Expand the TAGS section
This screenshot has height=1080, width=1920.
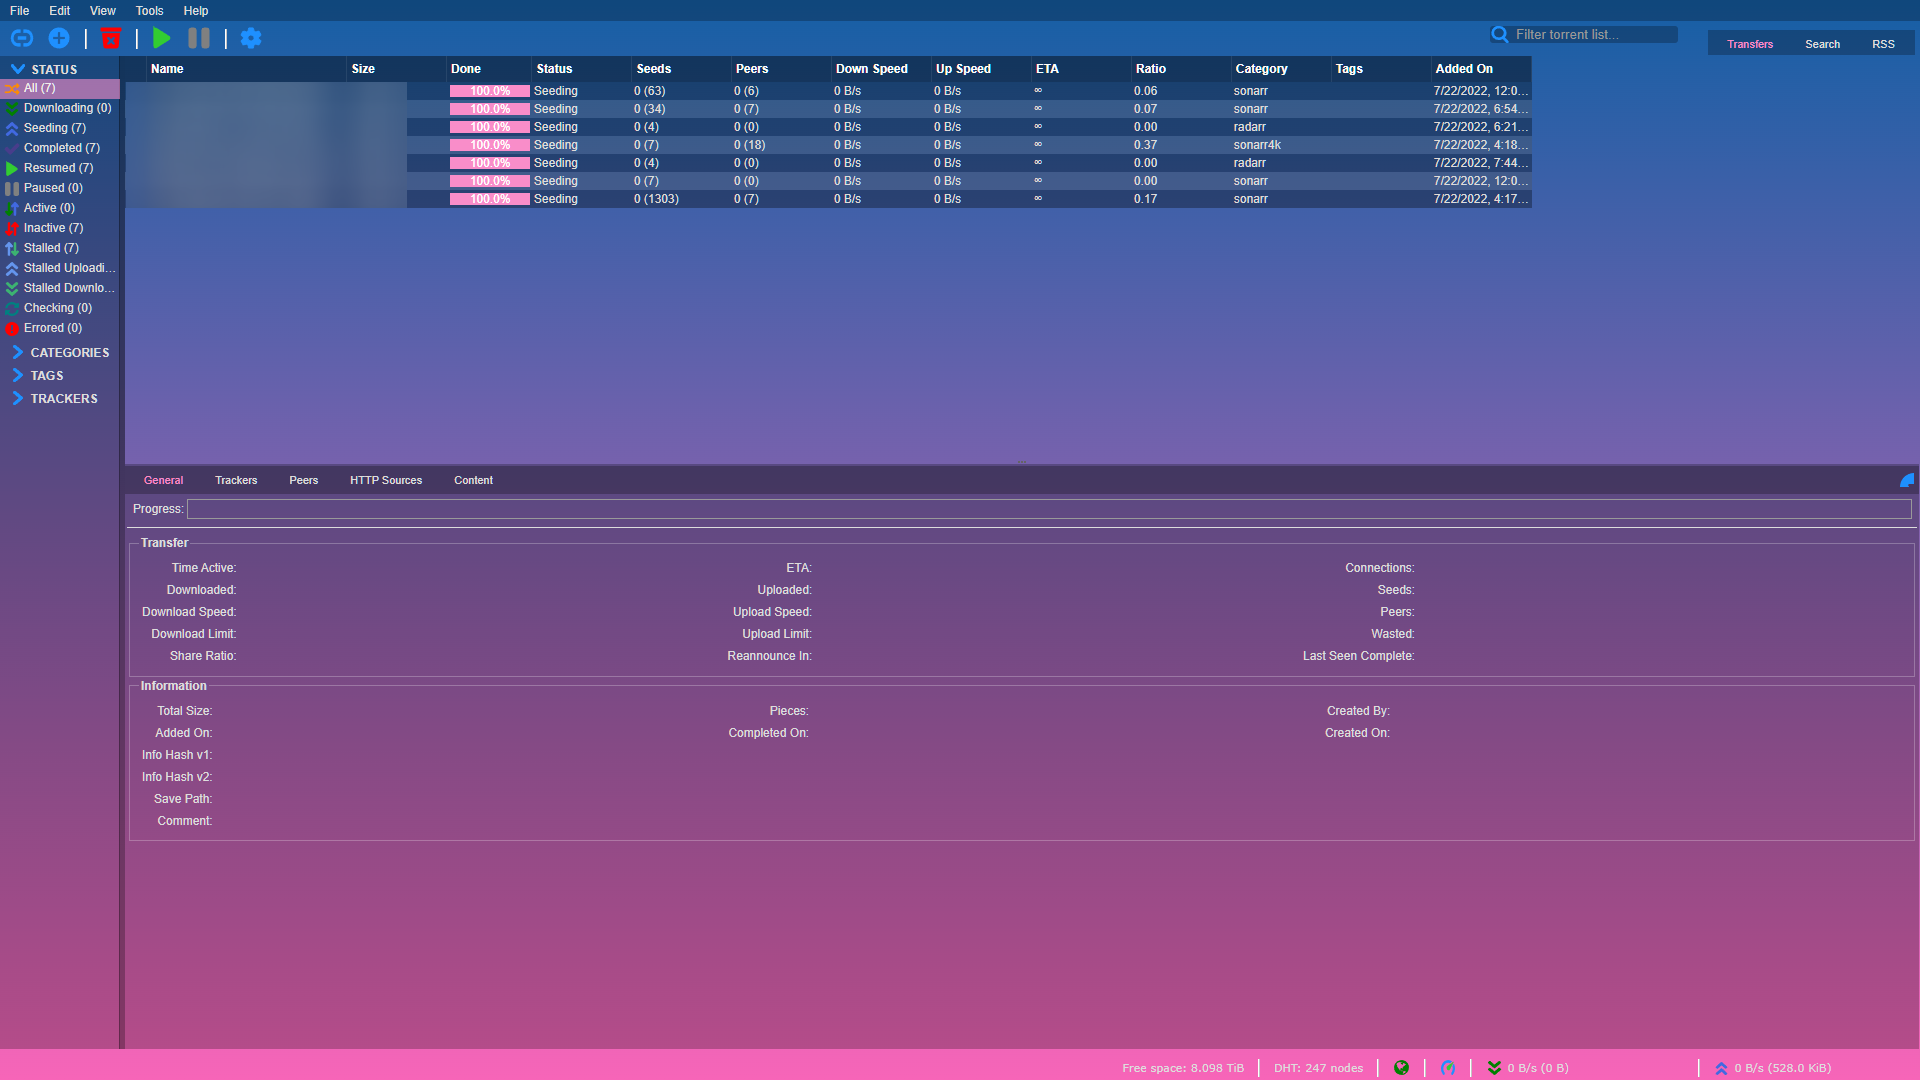coord(45,375)
